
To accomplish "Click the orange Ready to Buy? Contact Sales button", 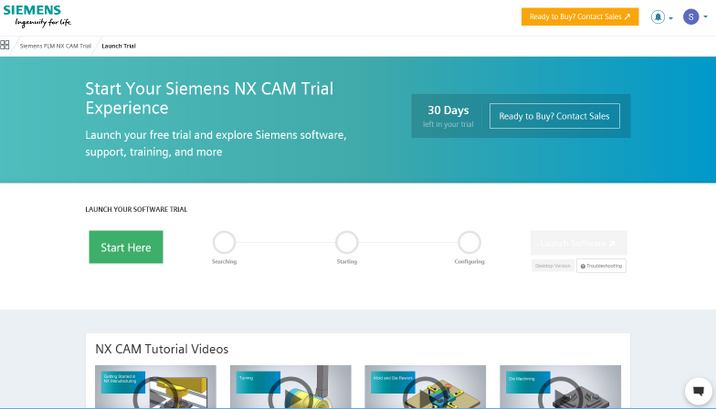I will 580,17.
